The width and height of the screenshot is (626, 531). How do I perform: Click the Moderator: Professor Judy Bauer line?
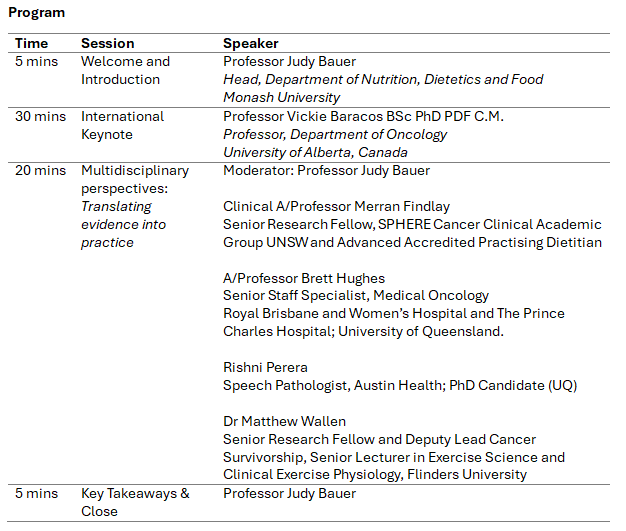coord(326,171)
